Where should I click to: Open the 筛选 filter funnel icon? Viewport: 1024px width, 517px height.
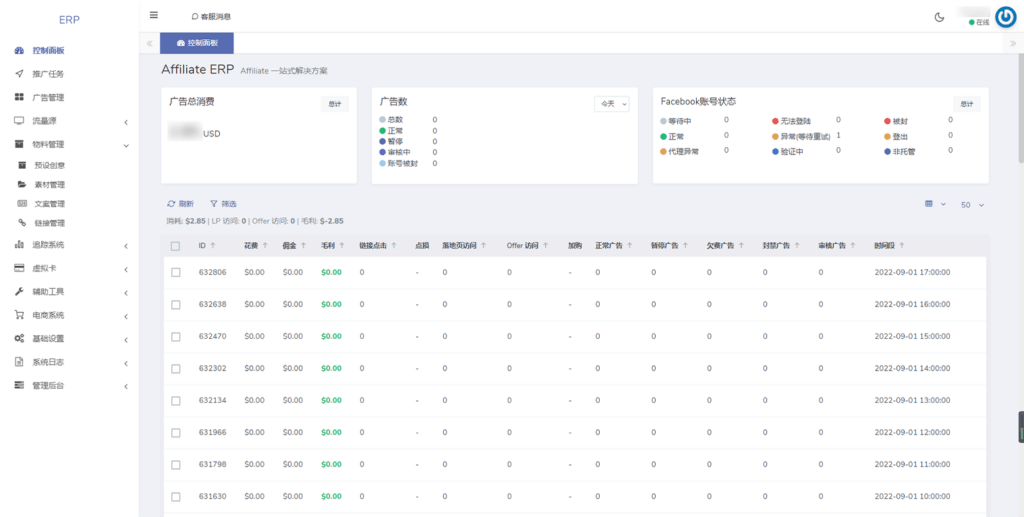click(213, 203)
